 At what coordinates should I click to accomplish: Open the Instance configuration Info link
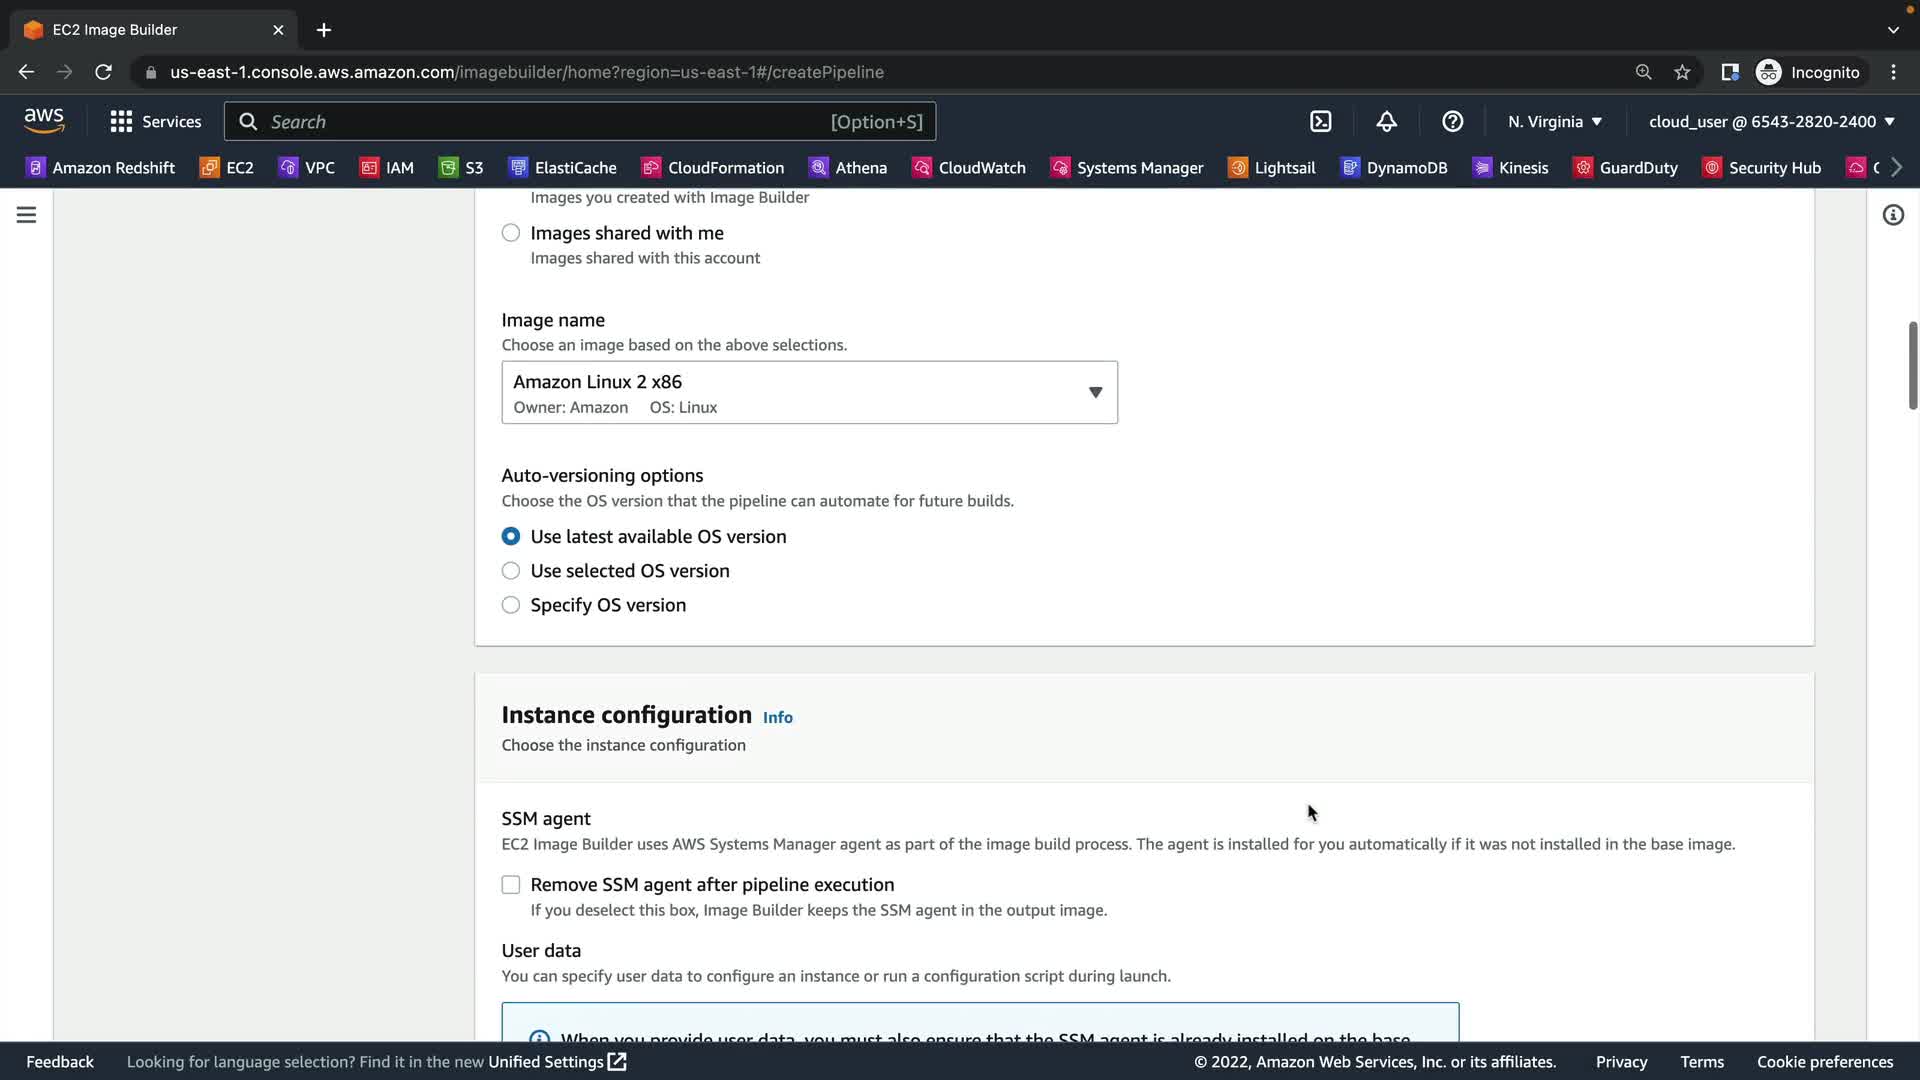(x=777, y=717)
